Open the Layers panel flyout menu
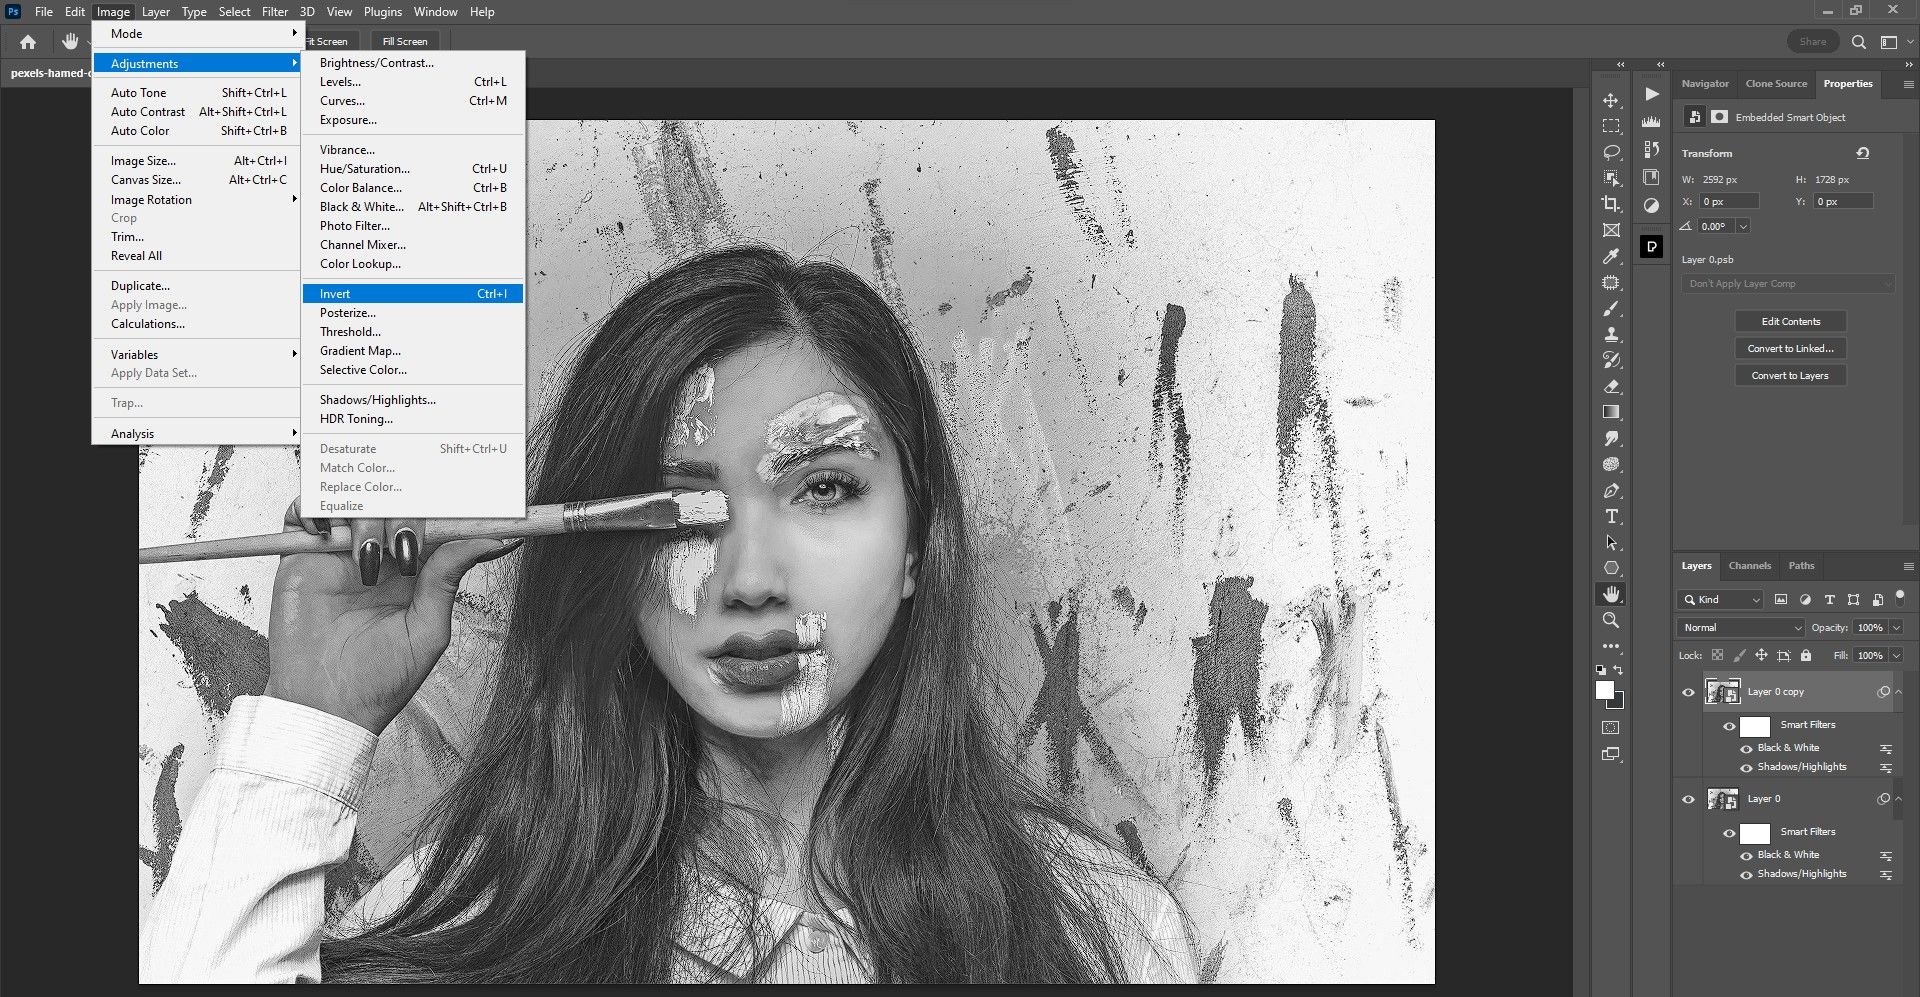This screenshot has width=1920, height=997. pyautogui.click(x=1908, y=566)
